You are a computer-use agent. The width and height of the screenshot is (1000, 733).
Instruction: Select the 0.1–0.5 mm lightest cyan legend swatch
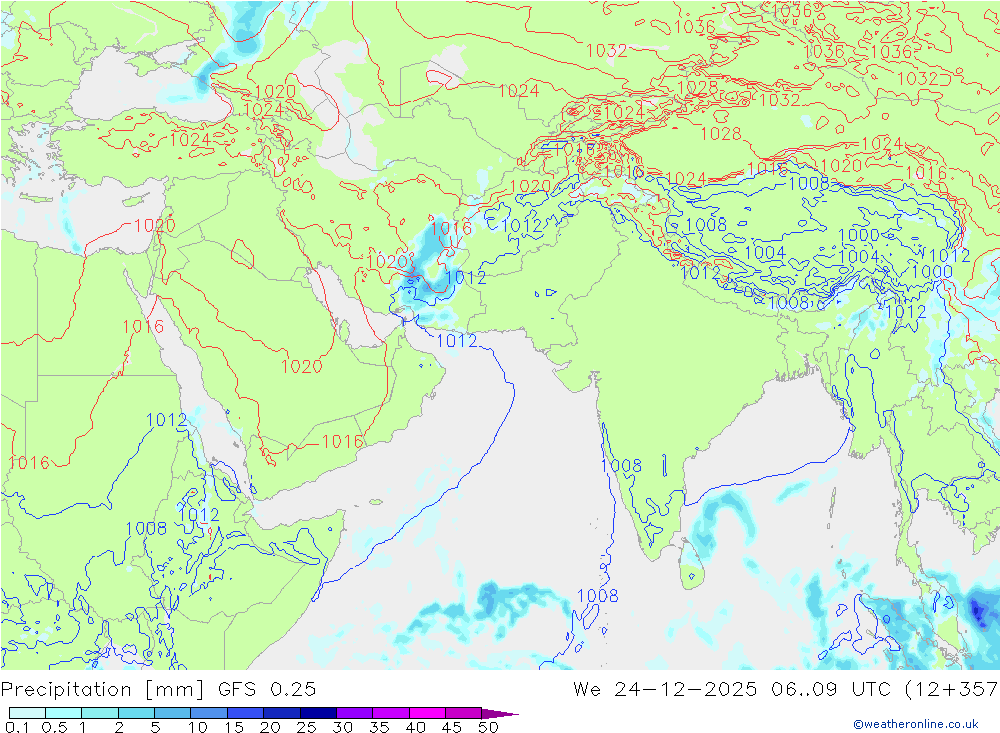pyautogui.click(x=27, y=713)
